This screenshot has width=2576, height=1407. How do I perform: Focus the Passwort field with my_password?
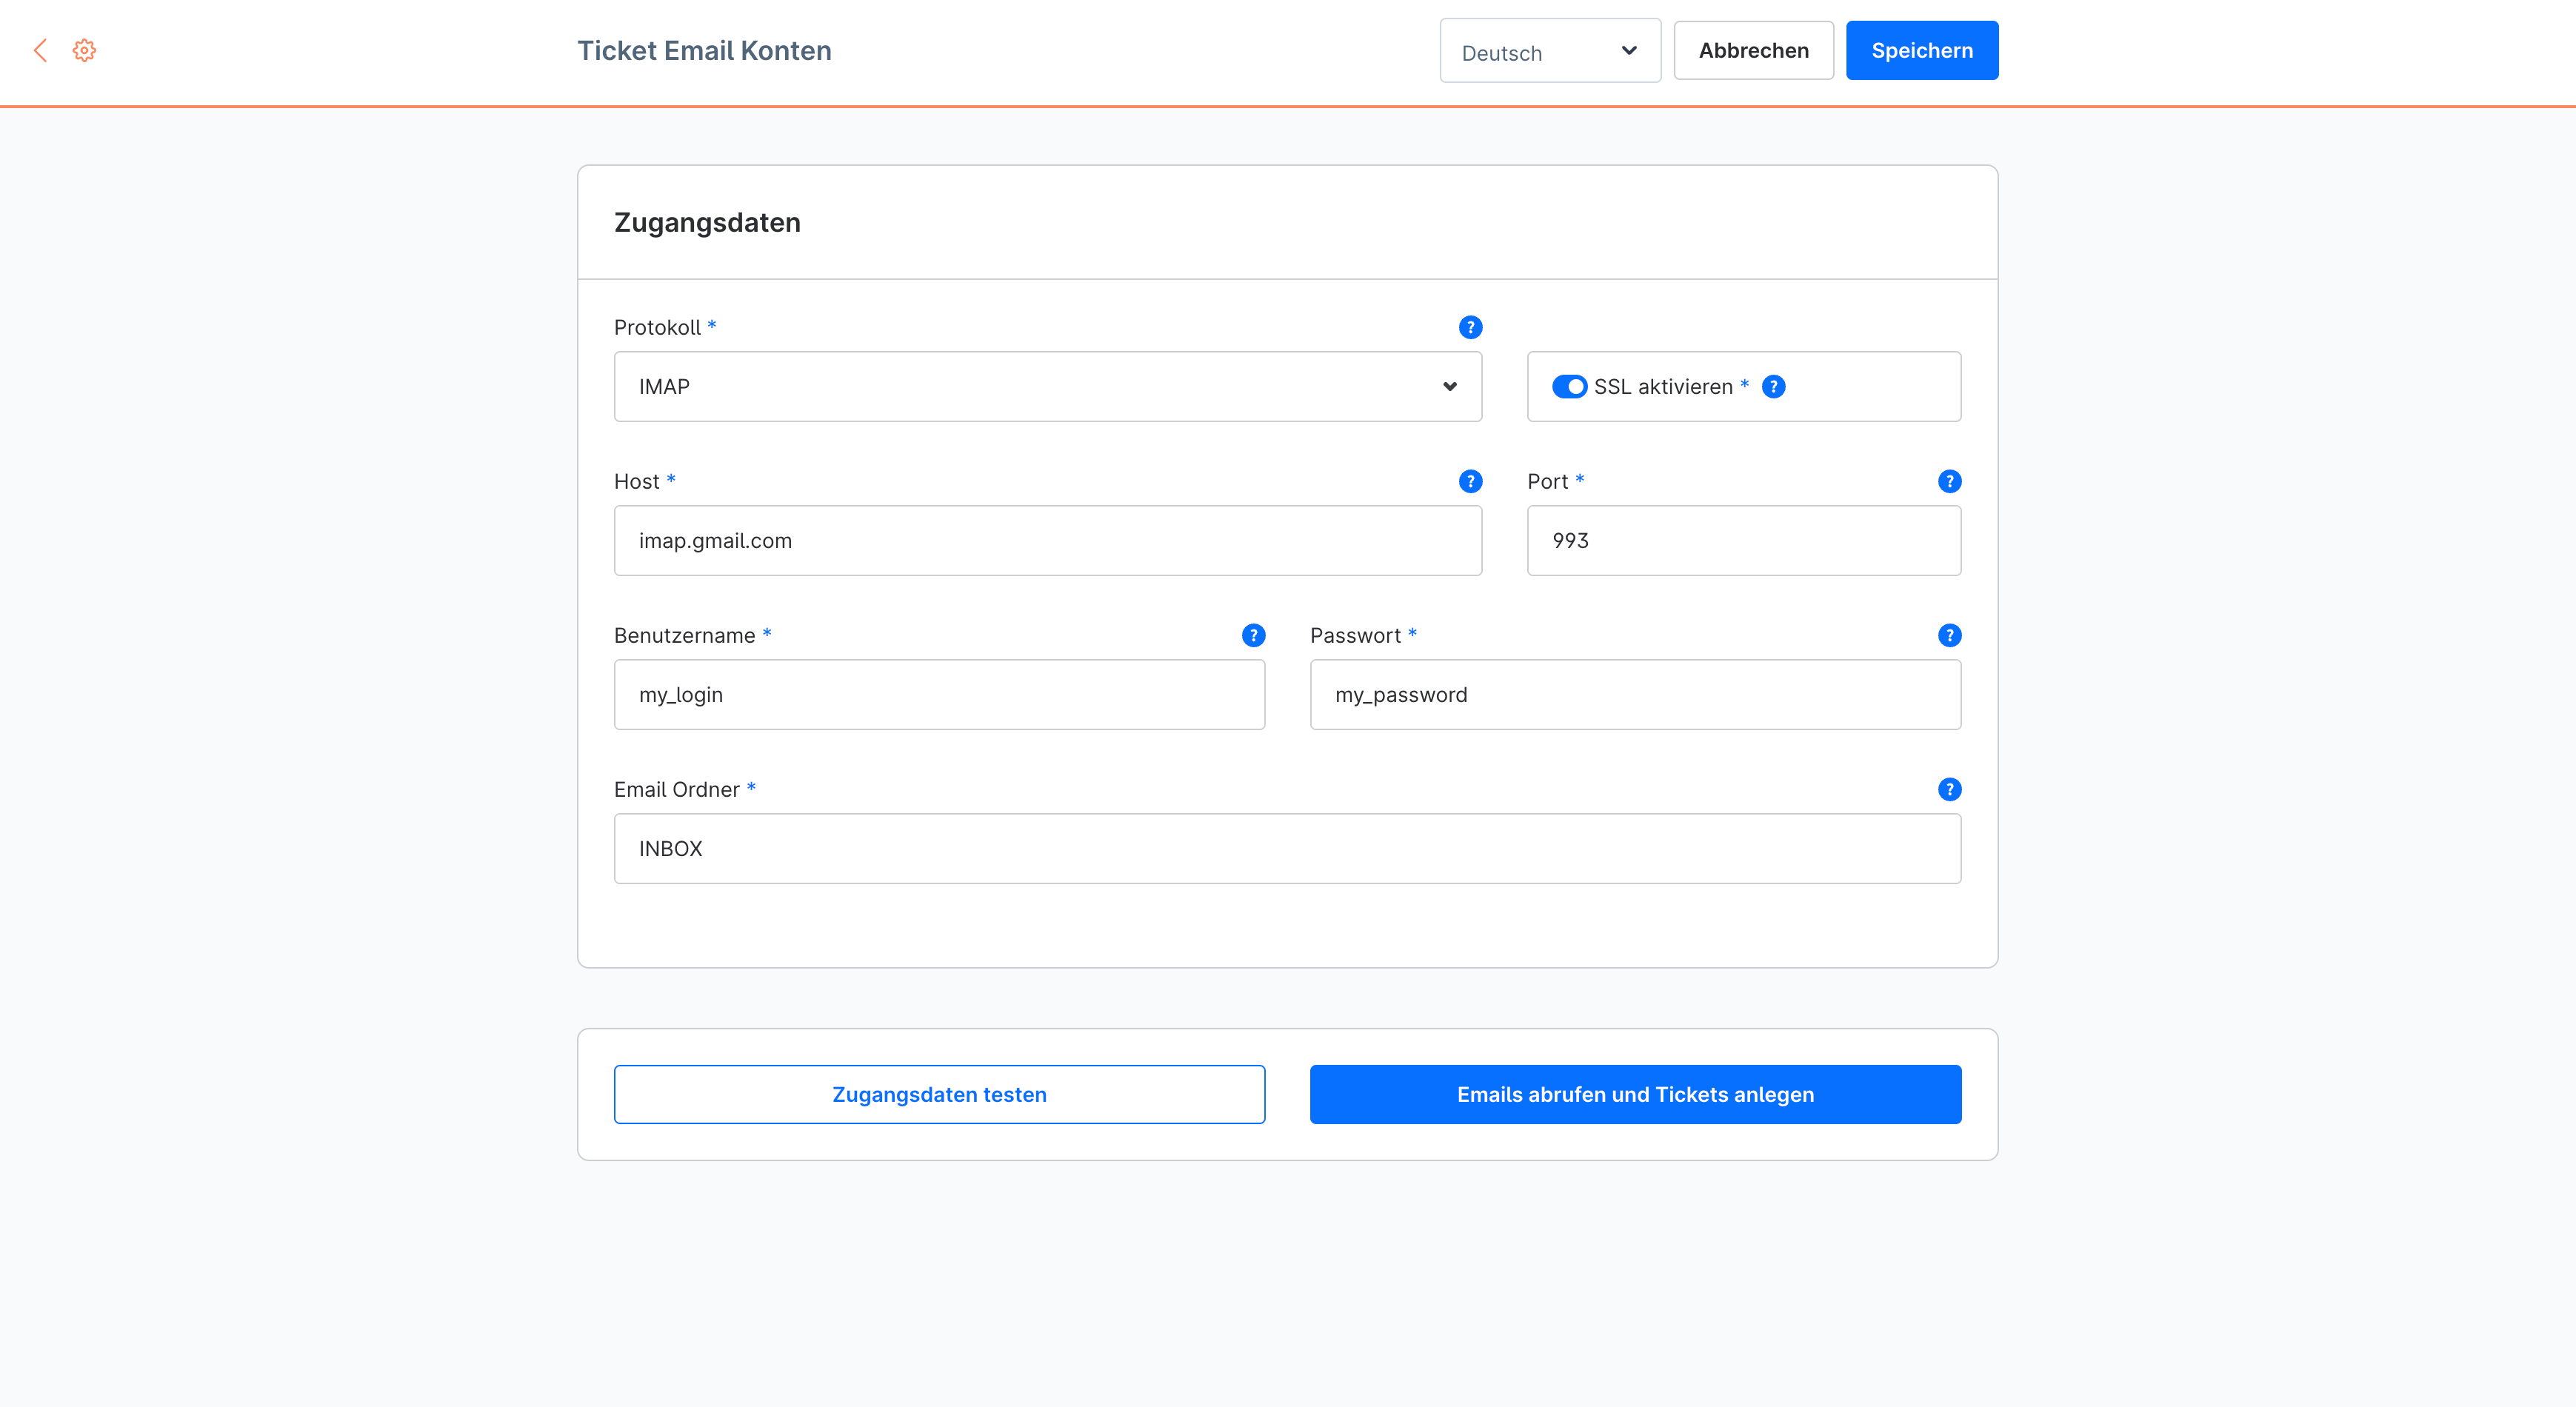tap(1635, 695)
